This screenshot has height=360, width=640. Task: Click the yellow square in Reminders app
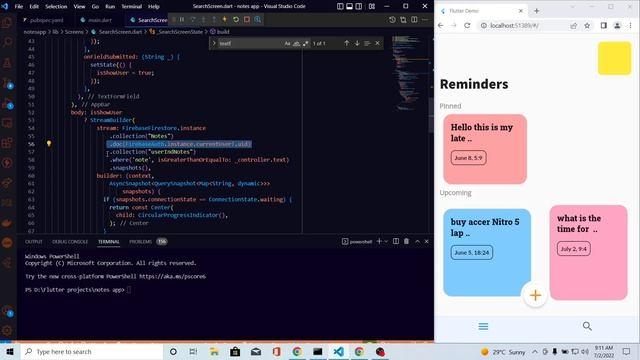[614, 58]
